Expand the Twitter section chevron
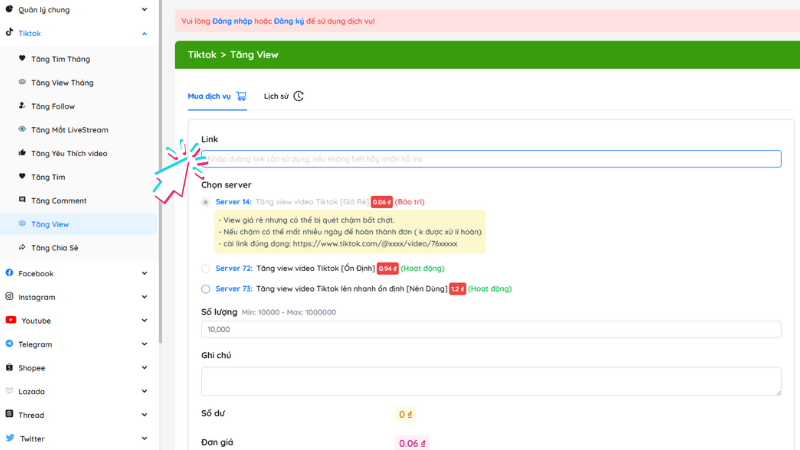 point(144,438)
